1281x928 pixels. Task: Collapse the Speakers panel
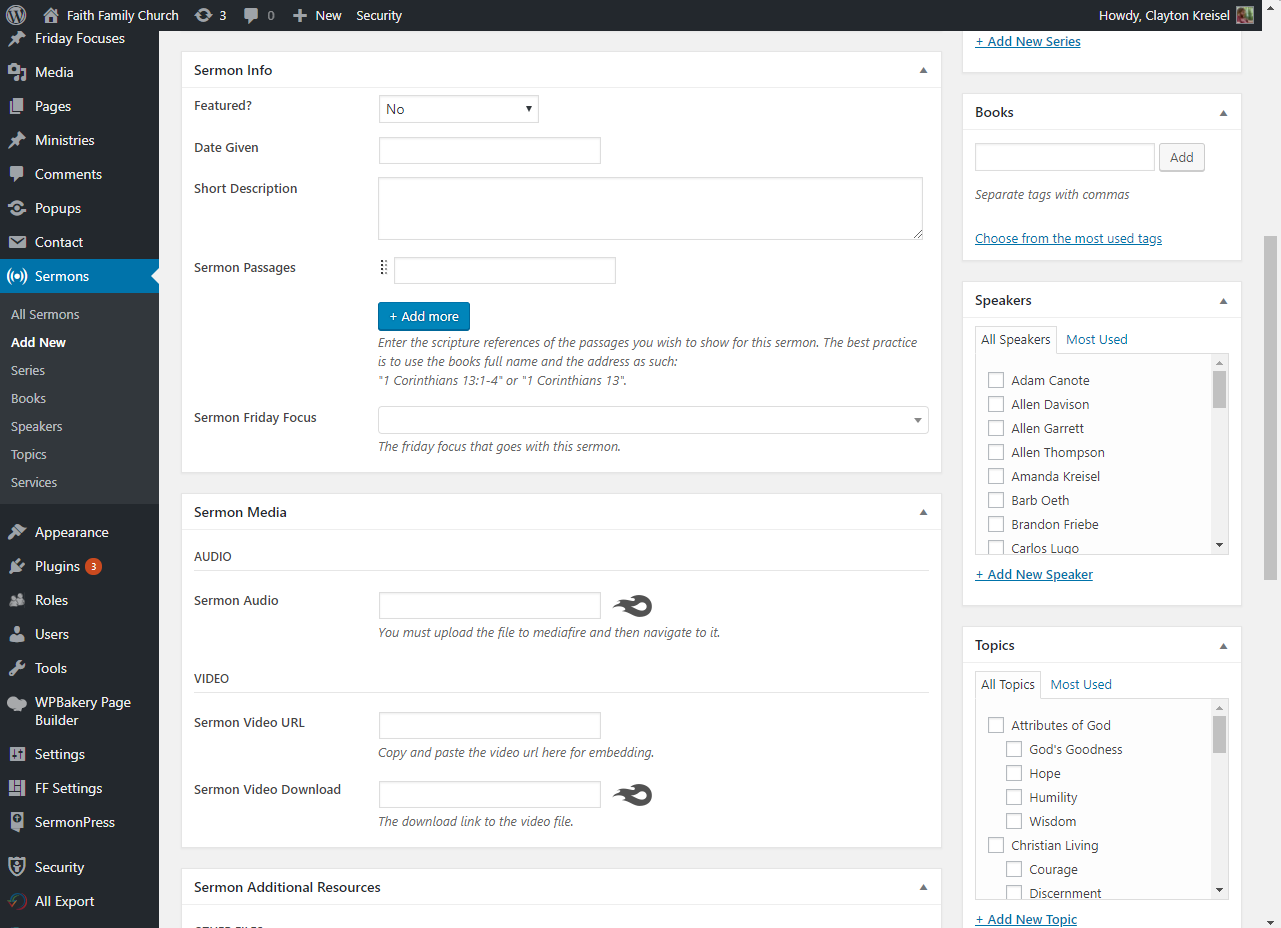tap(1223, 301)
